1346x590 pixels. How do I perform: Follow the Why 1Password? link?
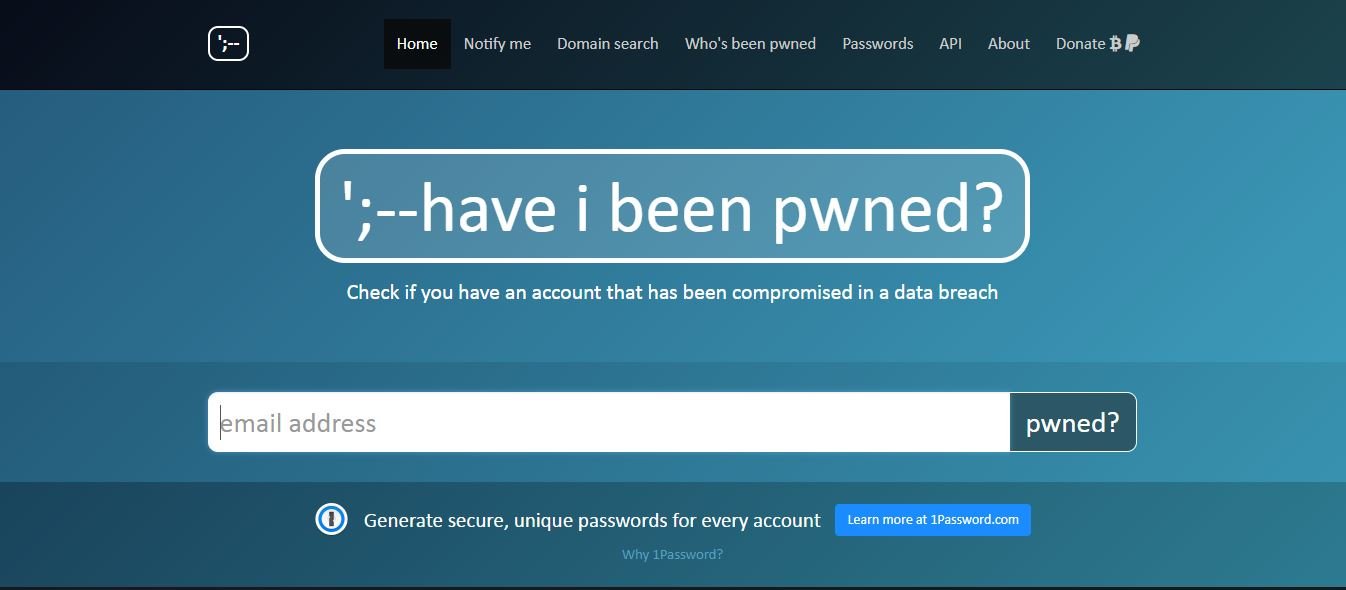click(x=672, y=554)
